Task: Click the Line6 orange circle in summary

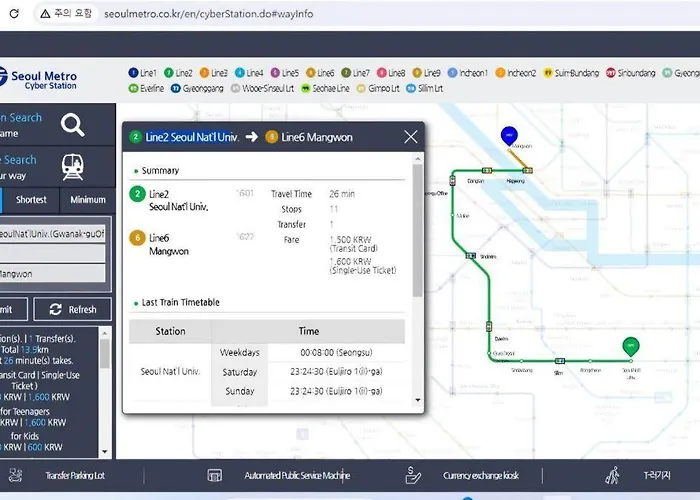Action: click(x=138, y=238)
